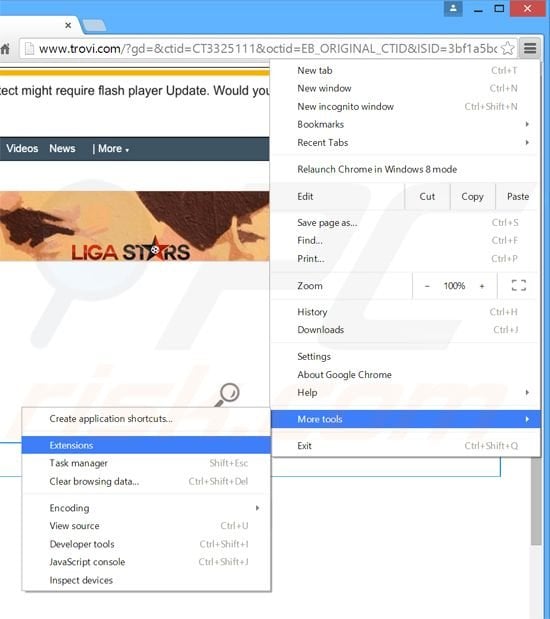Toggle fullscreen mode icon in Zoom row
This screenshot has height=619, width=550.
[x=518, y=285]
